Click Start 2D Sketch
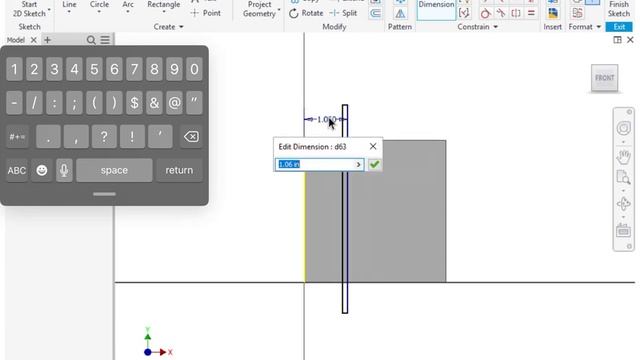 click(29, 9)
